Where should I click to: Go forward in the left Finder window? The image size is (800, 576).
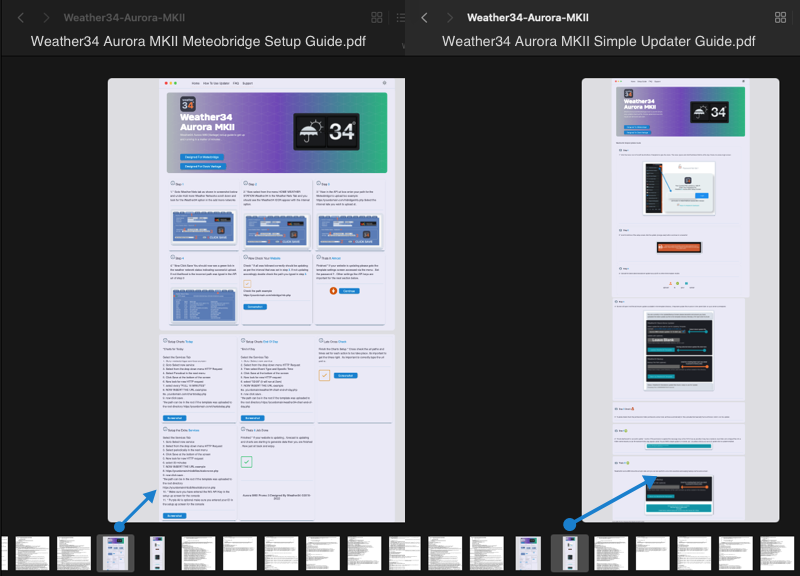point(46,18)
